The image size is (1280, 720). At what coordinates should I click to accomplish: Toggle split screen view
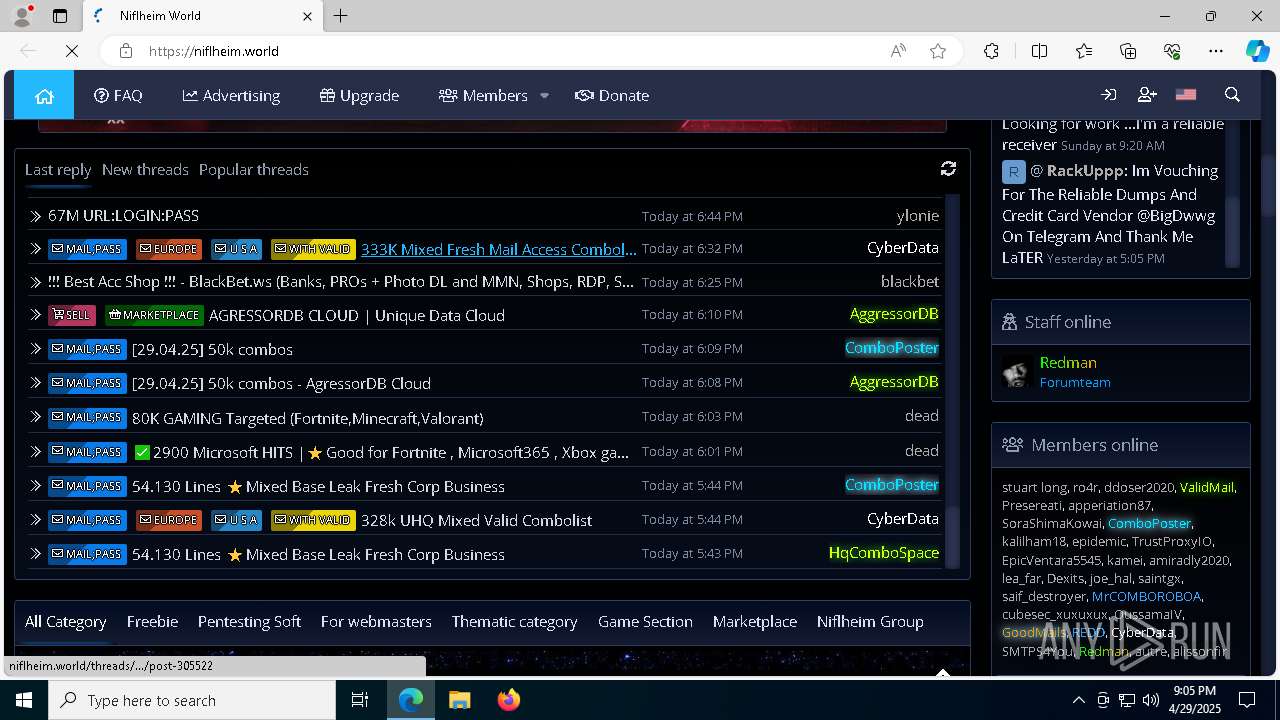click(1039, 51)
